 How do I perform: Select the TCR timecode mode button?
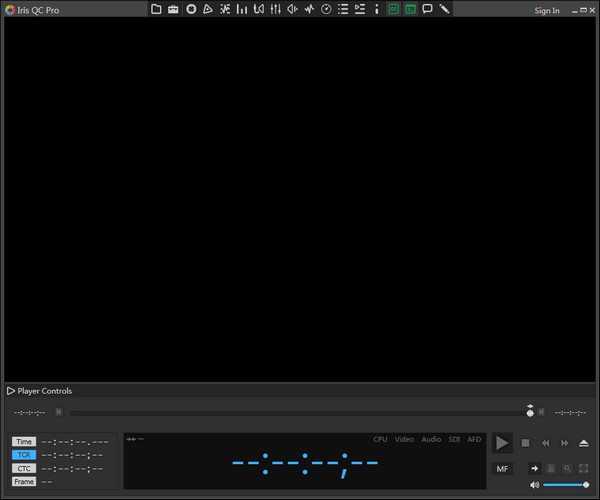[24, 455]
